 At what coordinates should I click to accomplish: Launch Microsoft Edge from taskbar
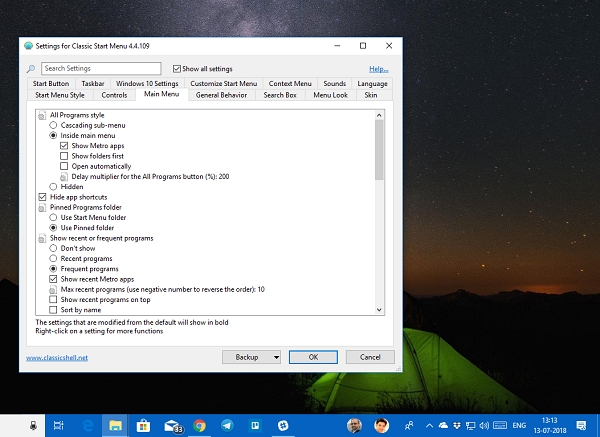pyautogui.click(x=88, y=425)
